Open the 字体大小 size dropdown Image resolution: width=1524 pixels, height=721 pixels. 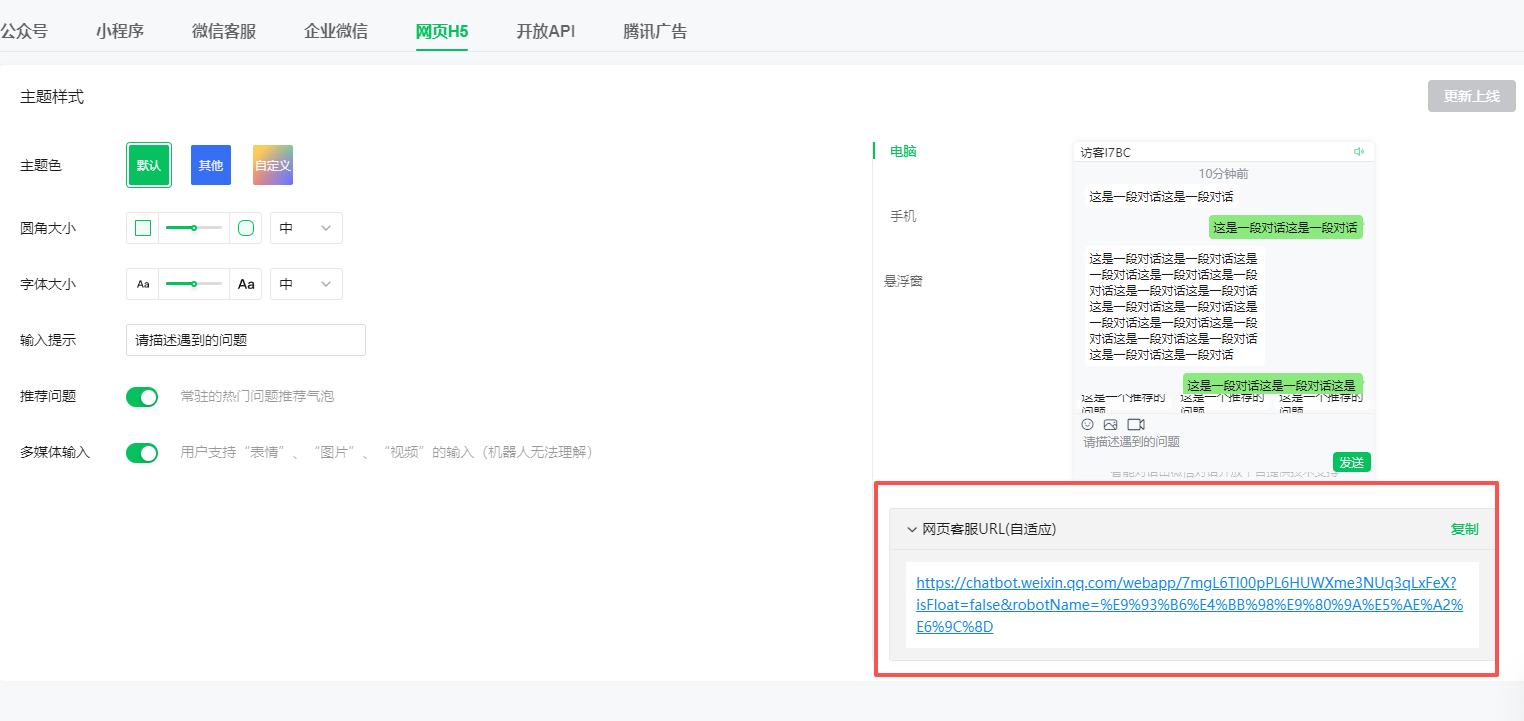(x=306, y=284)
